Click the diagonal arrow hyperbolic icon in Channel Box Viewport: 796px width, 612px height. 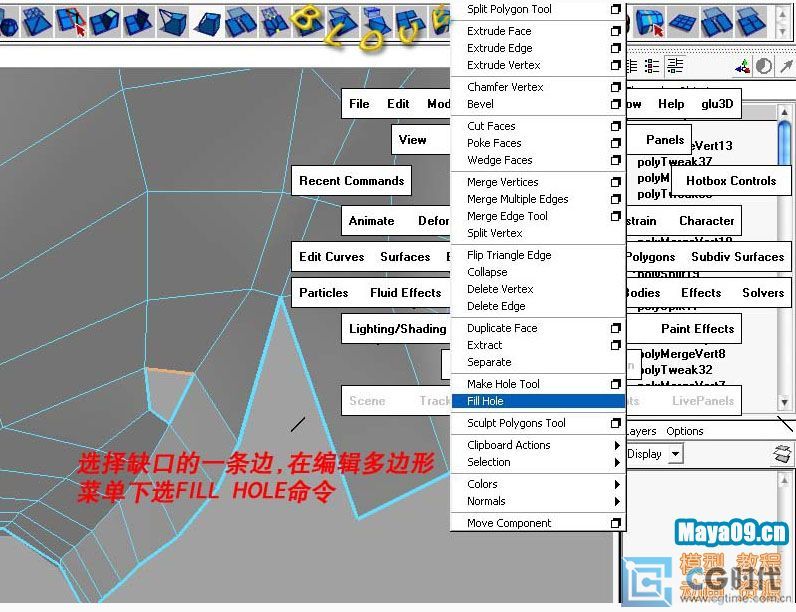(786, 66)
